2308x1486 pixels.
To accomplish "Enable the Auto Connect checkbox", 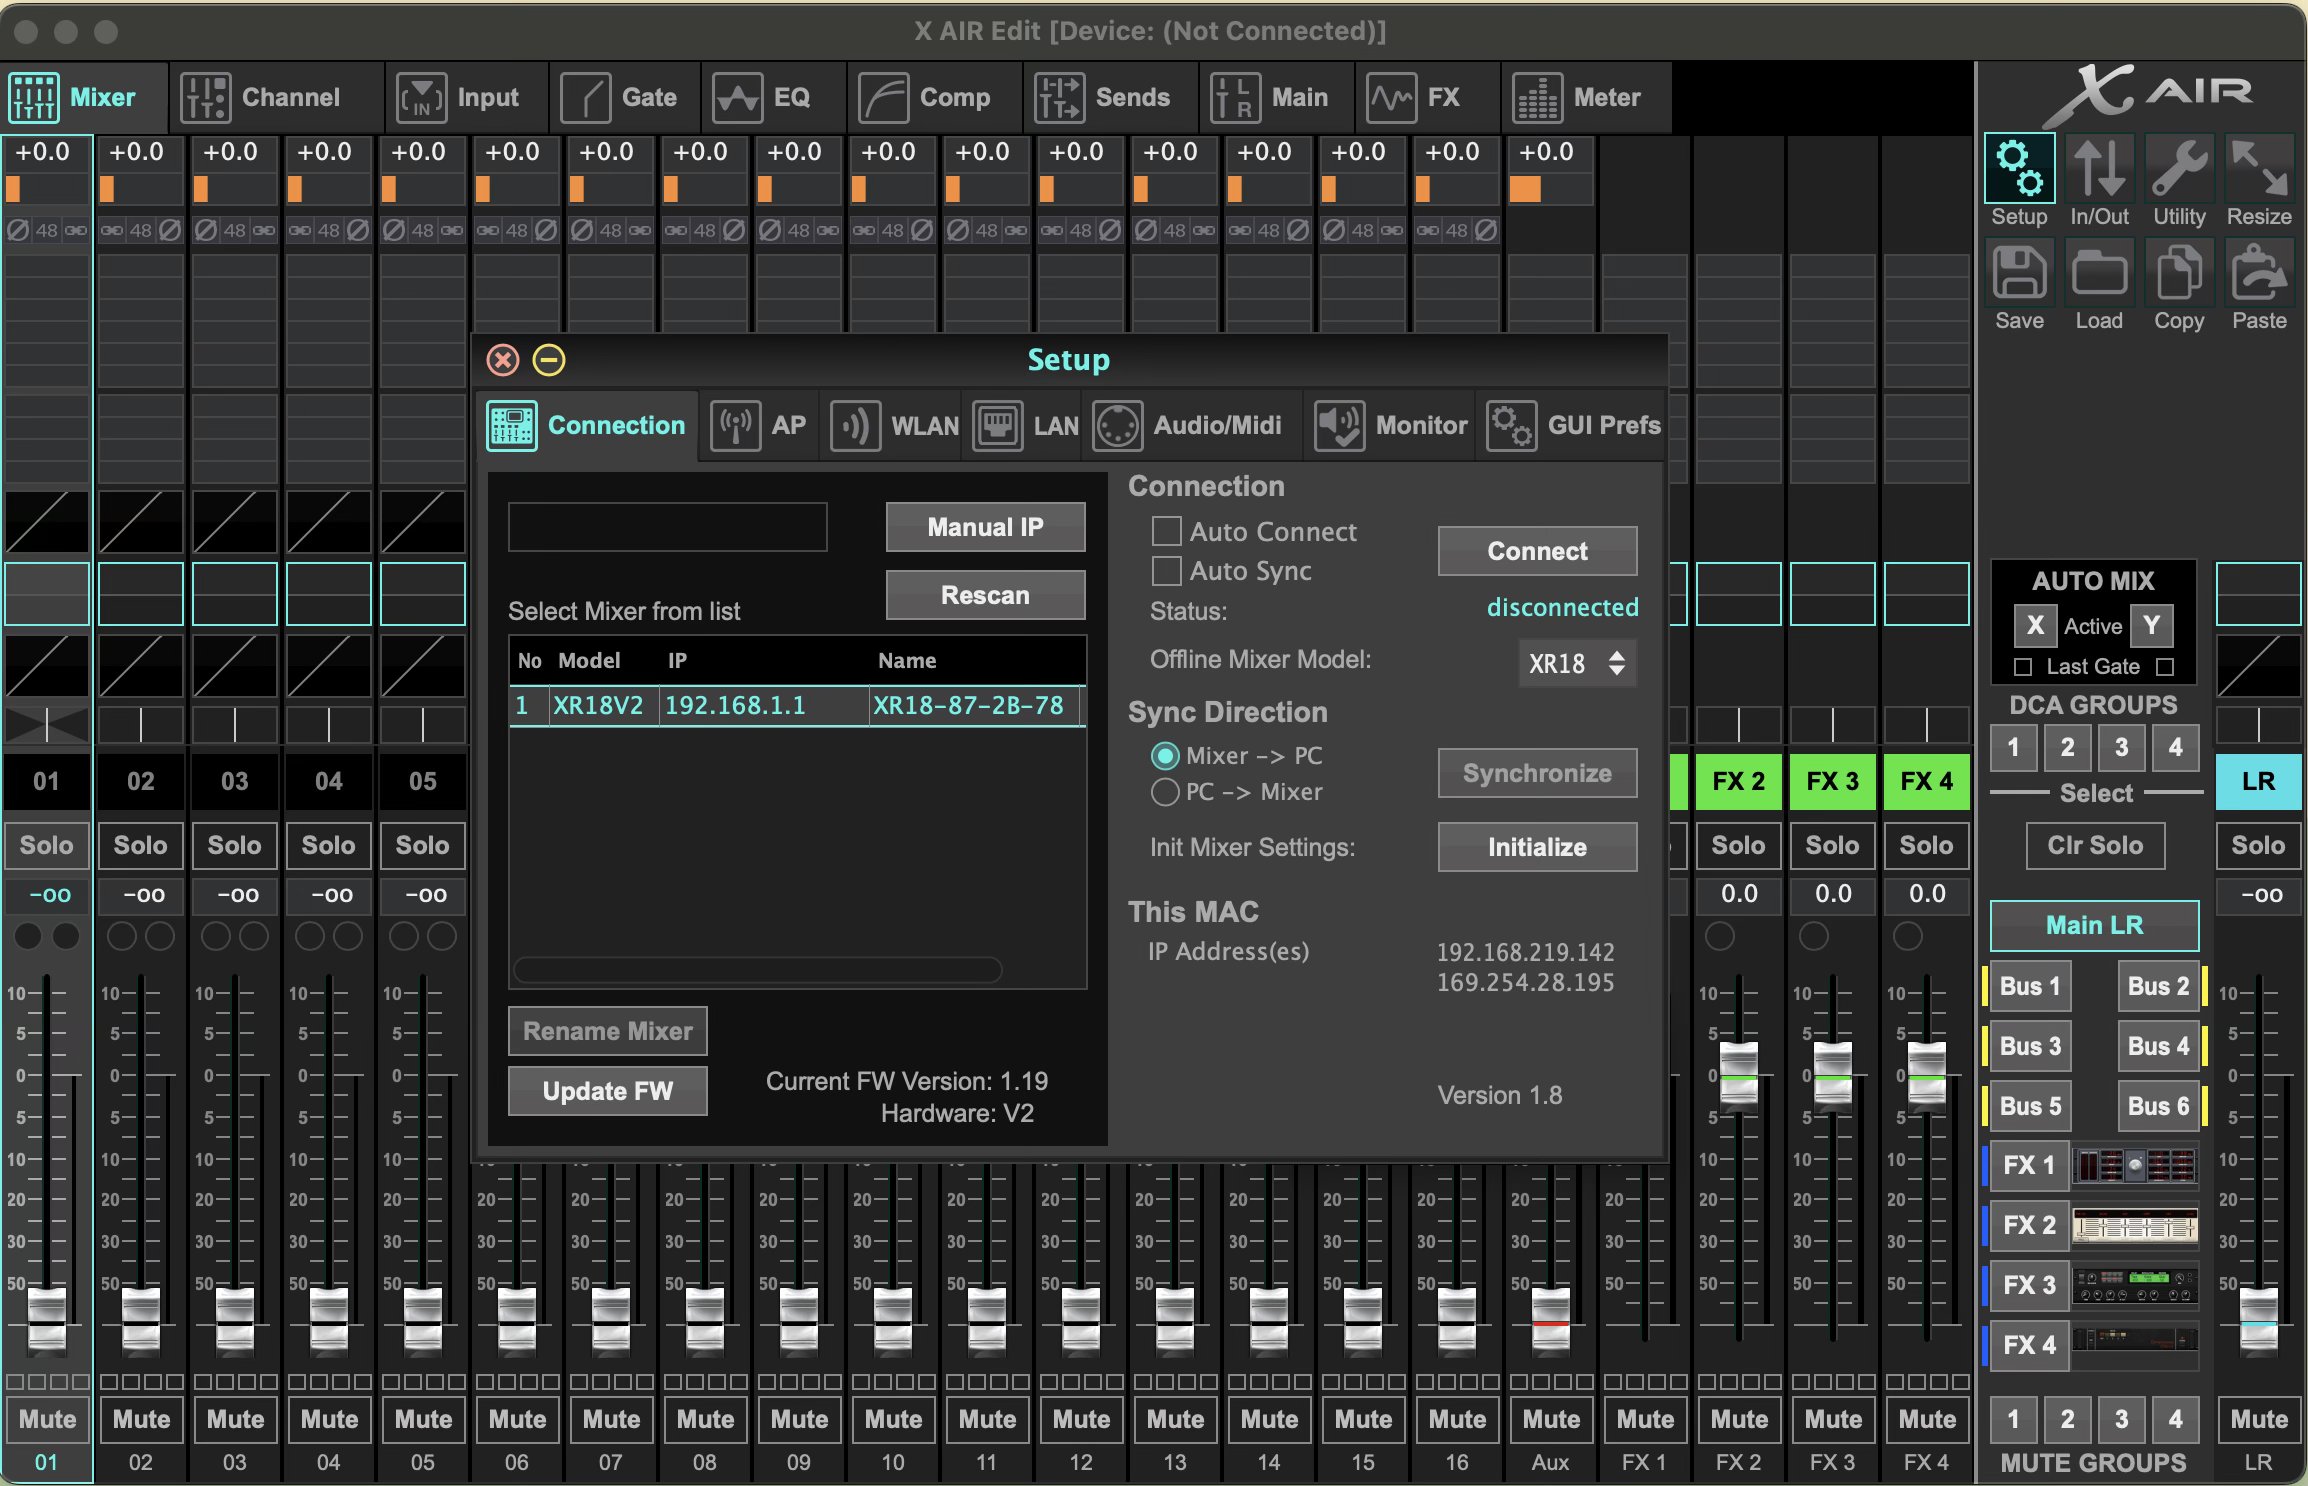I will click(1166, 531).
